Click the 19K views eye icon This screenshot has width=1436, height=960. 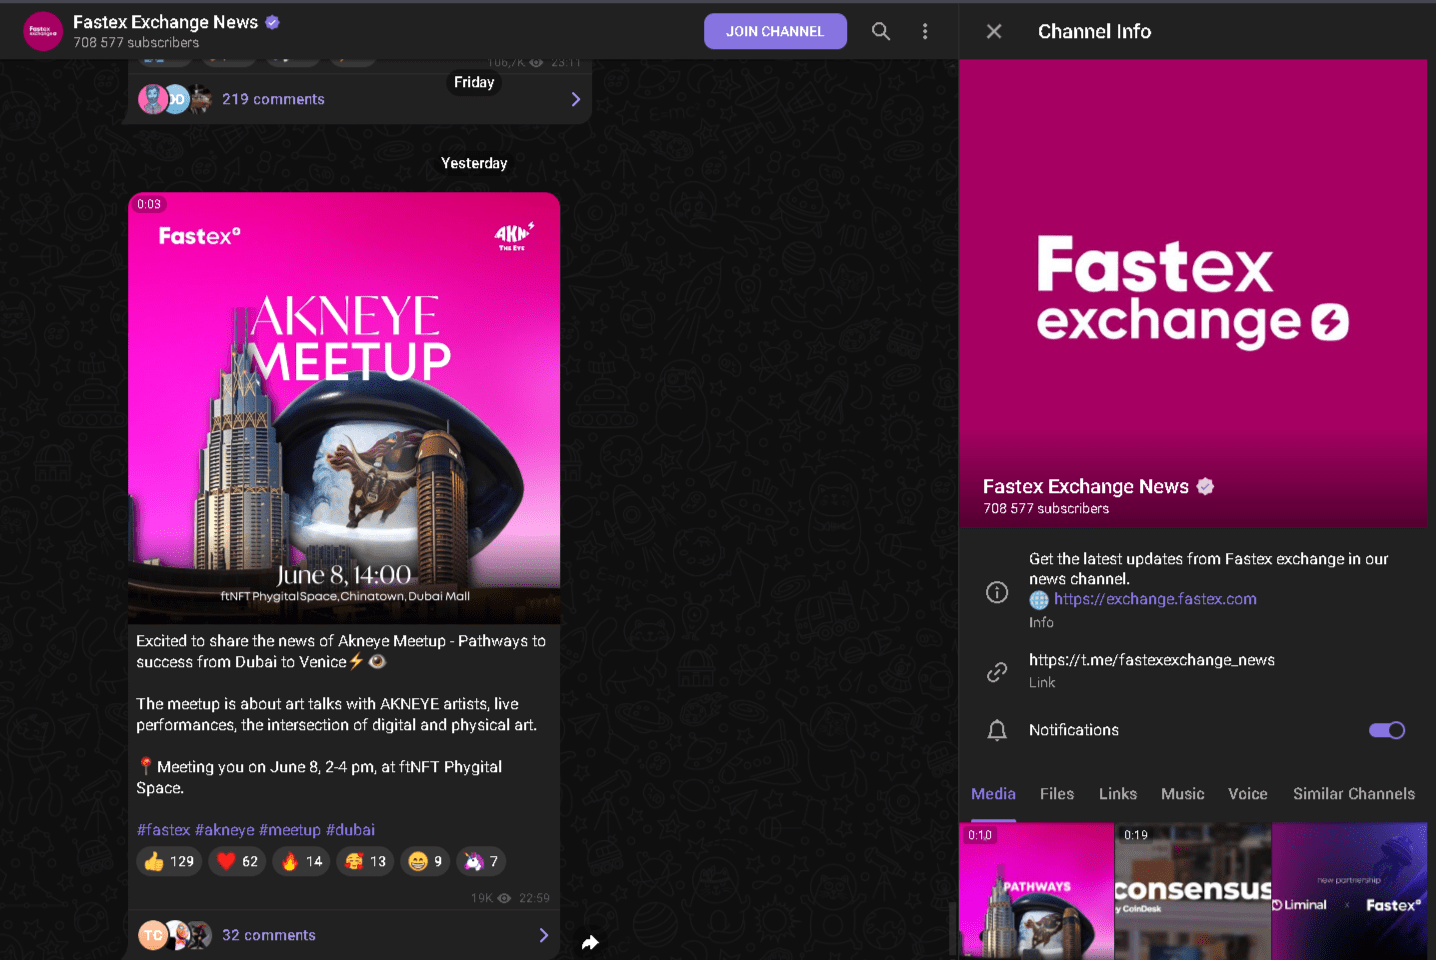pyautogui.click(x=504, y=898)
